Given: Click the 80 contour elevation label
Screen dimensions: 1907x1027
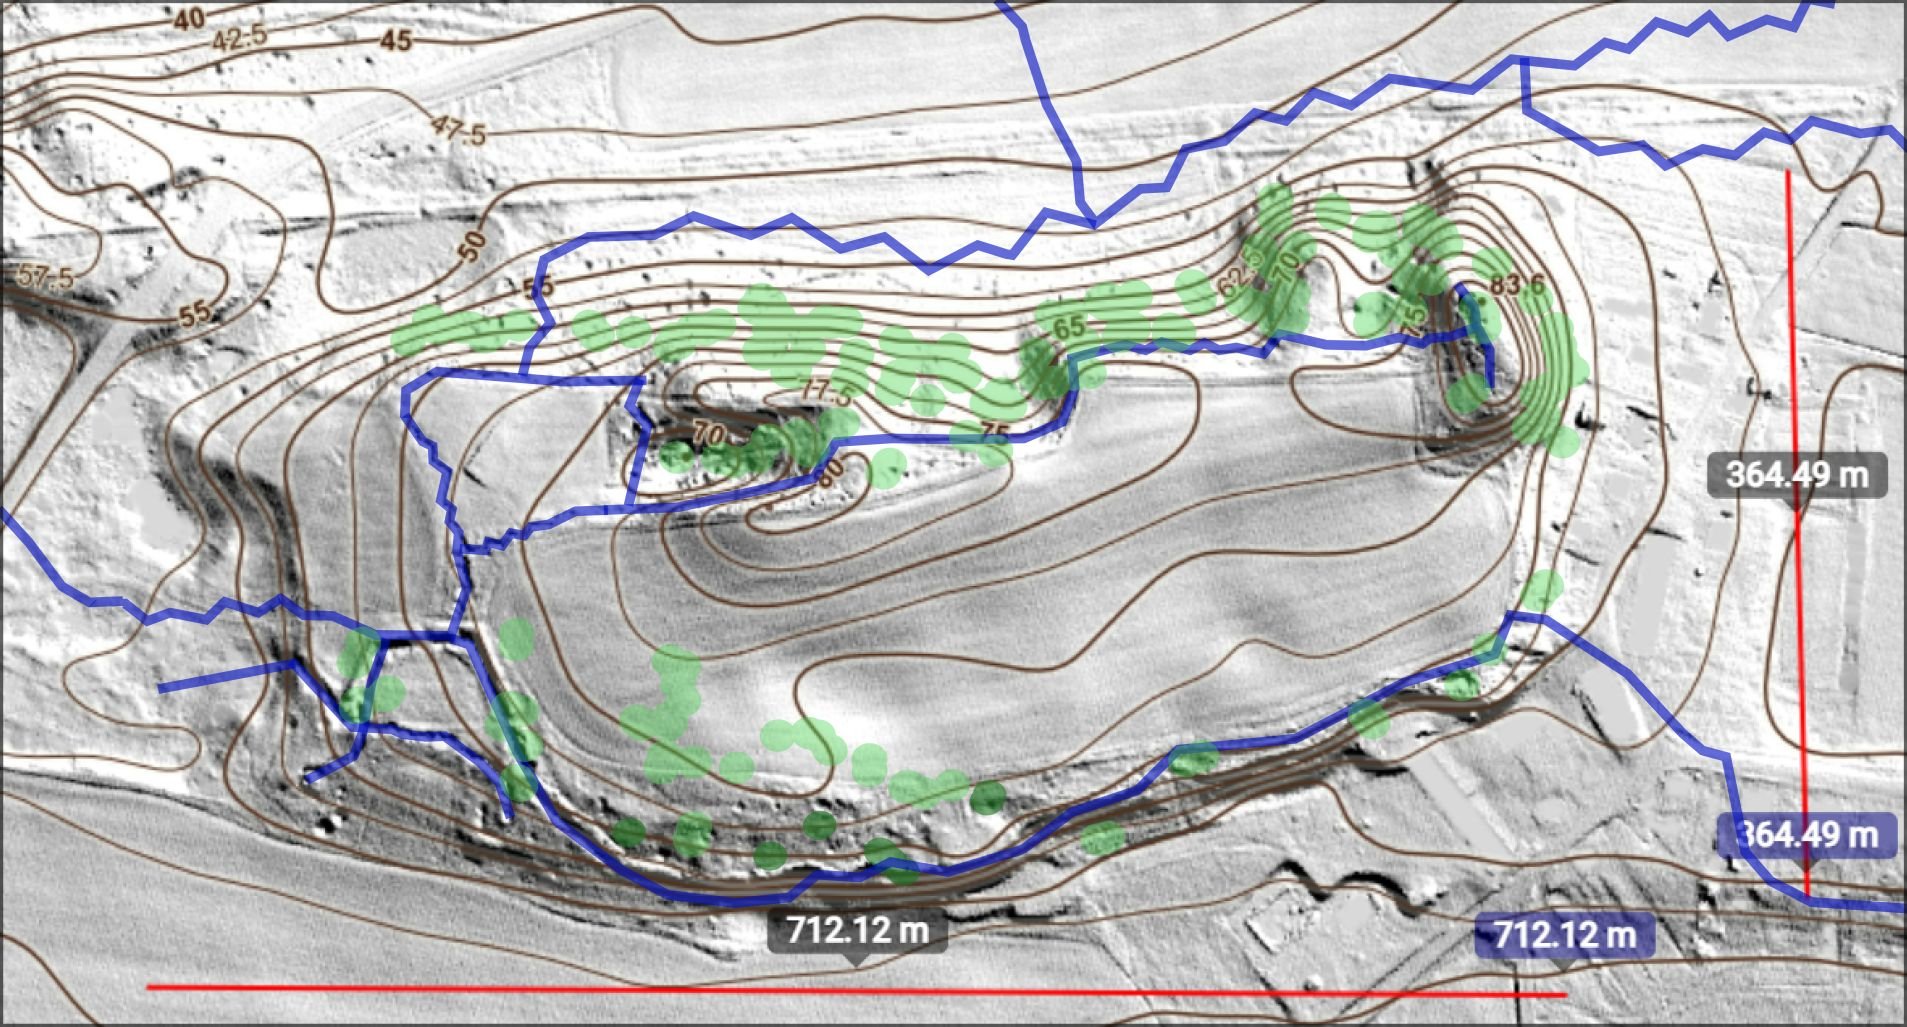Looking at the screenshot, I should pos(830,468).
